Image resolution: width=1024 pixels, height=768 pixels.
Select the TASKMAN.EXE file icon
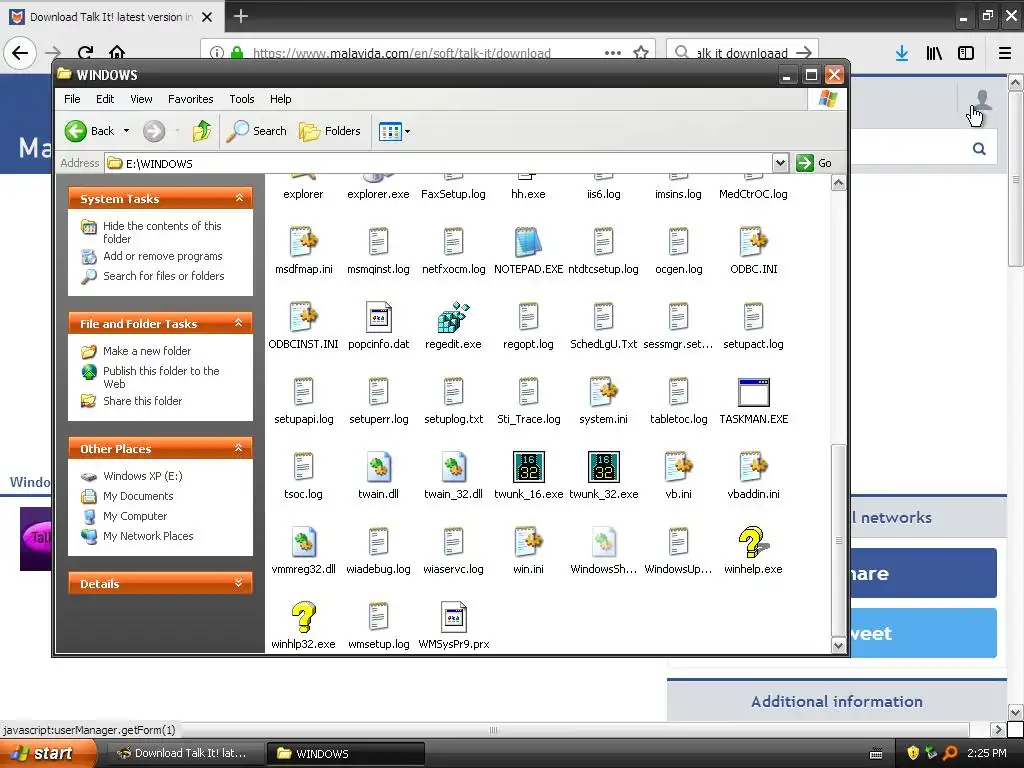tap(753, 392)
